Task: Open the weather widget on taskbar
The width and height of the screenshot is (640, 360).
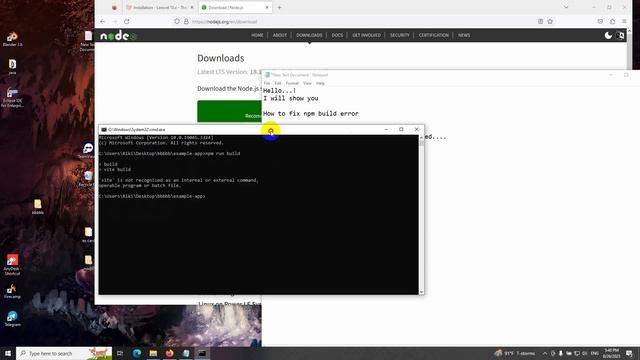Action: [514, 353]
